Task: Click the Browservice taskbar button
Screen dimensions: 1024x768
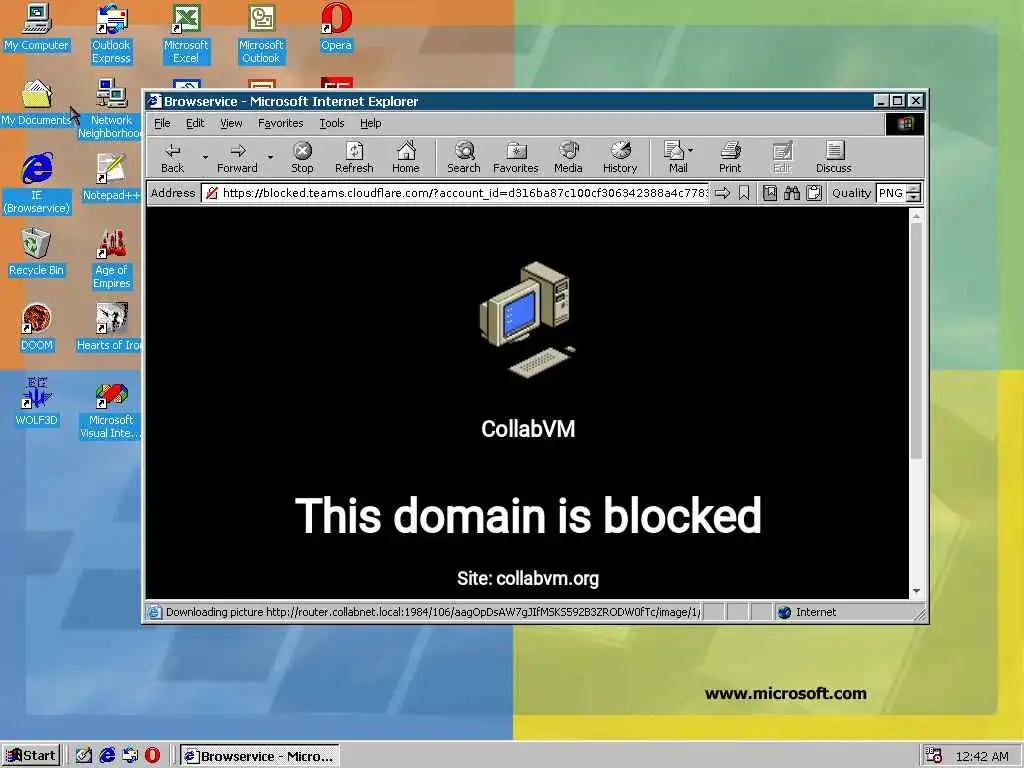Action: [x=261, y=756]
